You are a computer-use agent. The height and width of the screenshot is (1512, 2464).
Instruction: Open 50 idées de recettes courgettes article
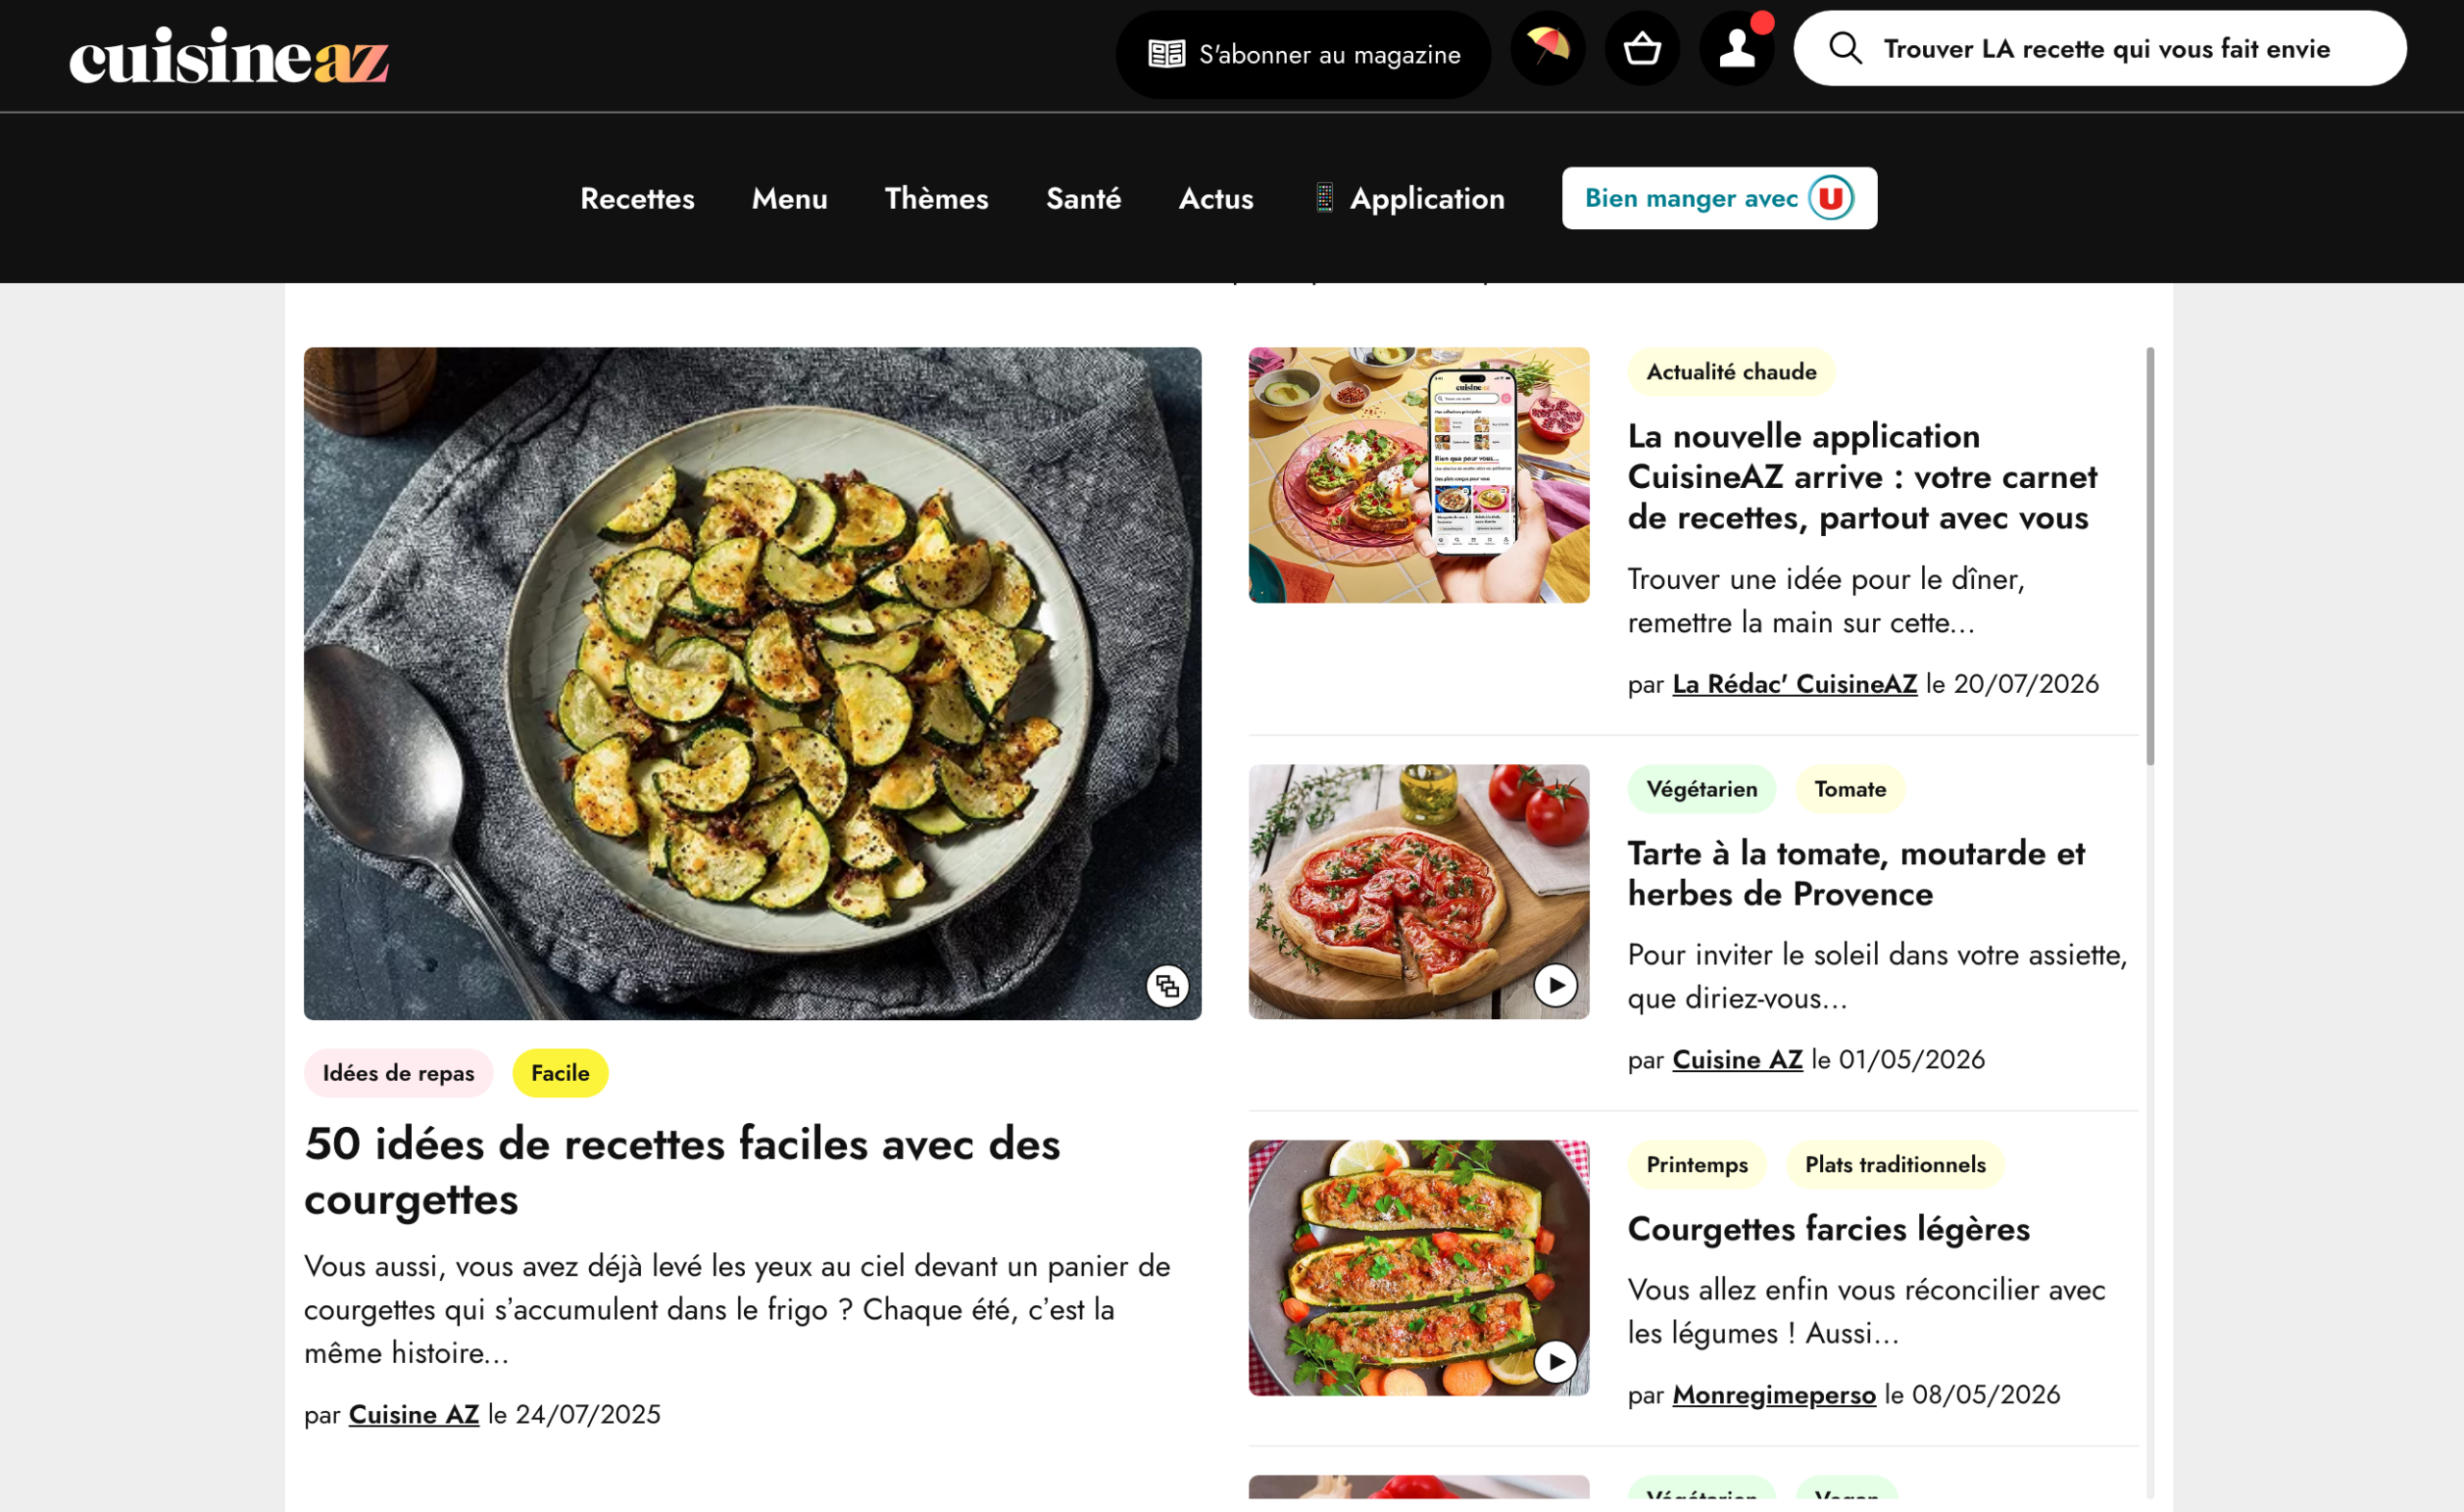(682, 1171)
